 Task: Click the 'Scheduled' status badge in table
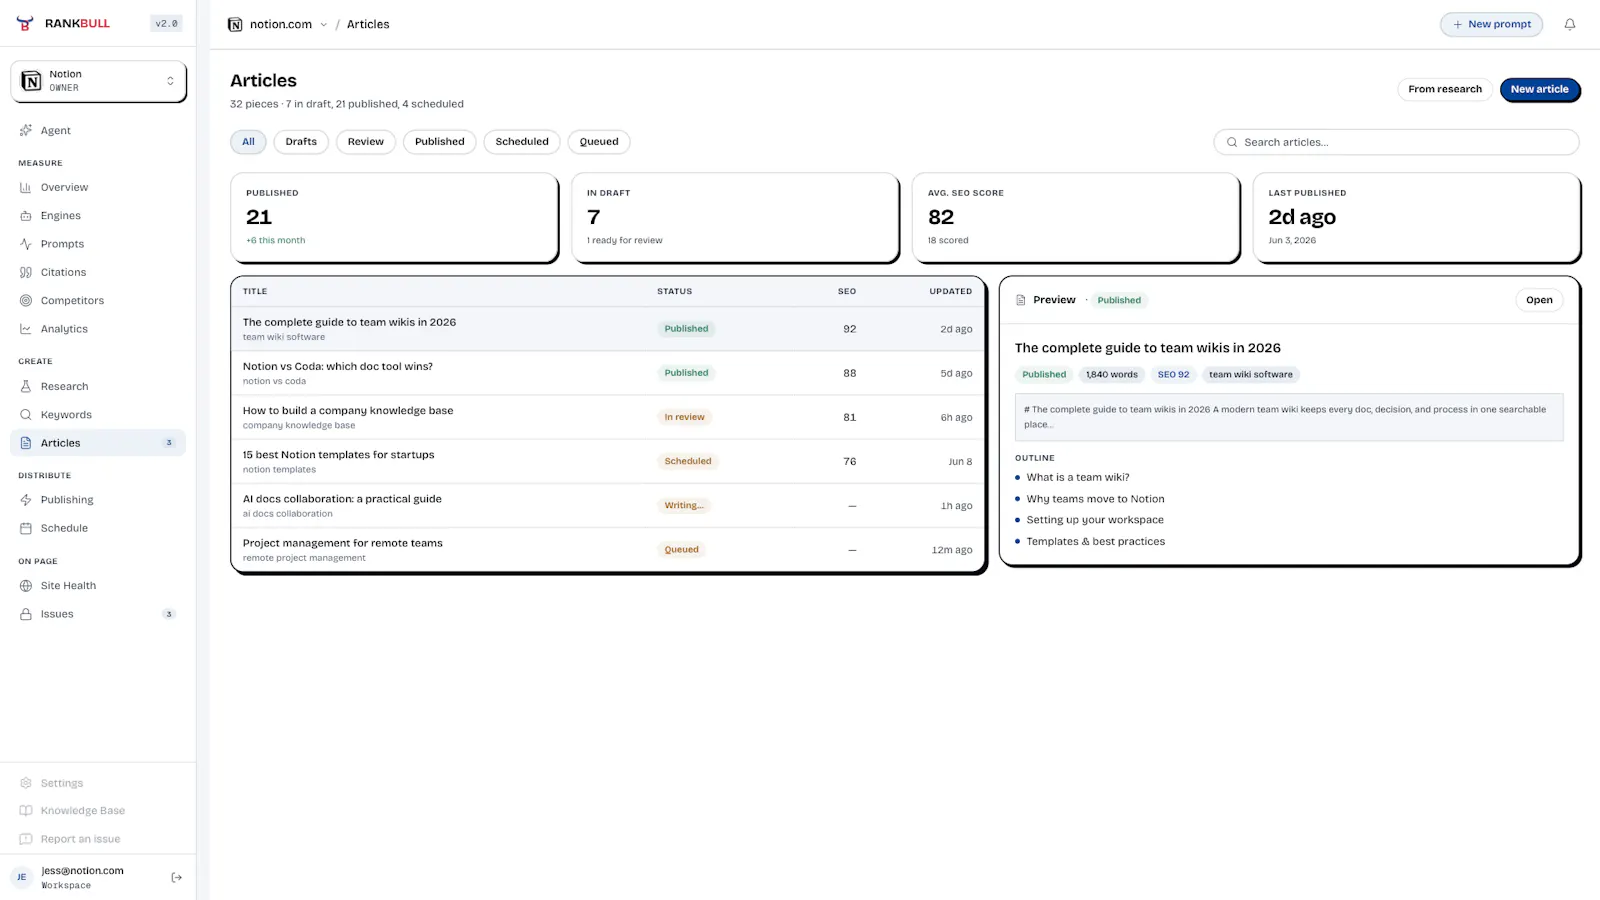(x=688, y=461)
